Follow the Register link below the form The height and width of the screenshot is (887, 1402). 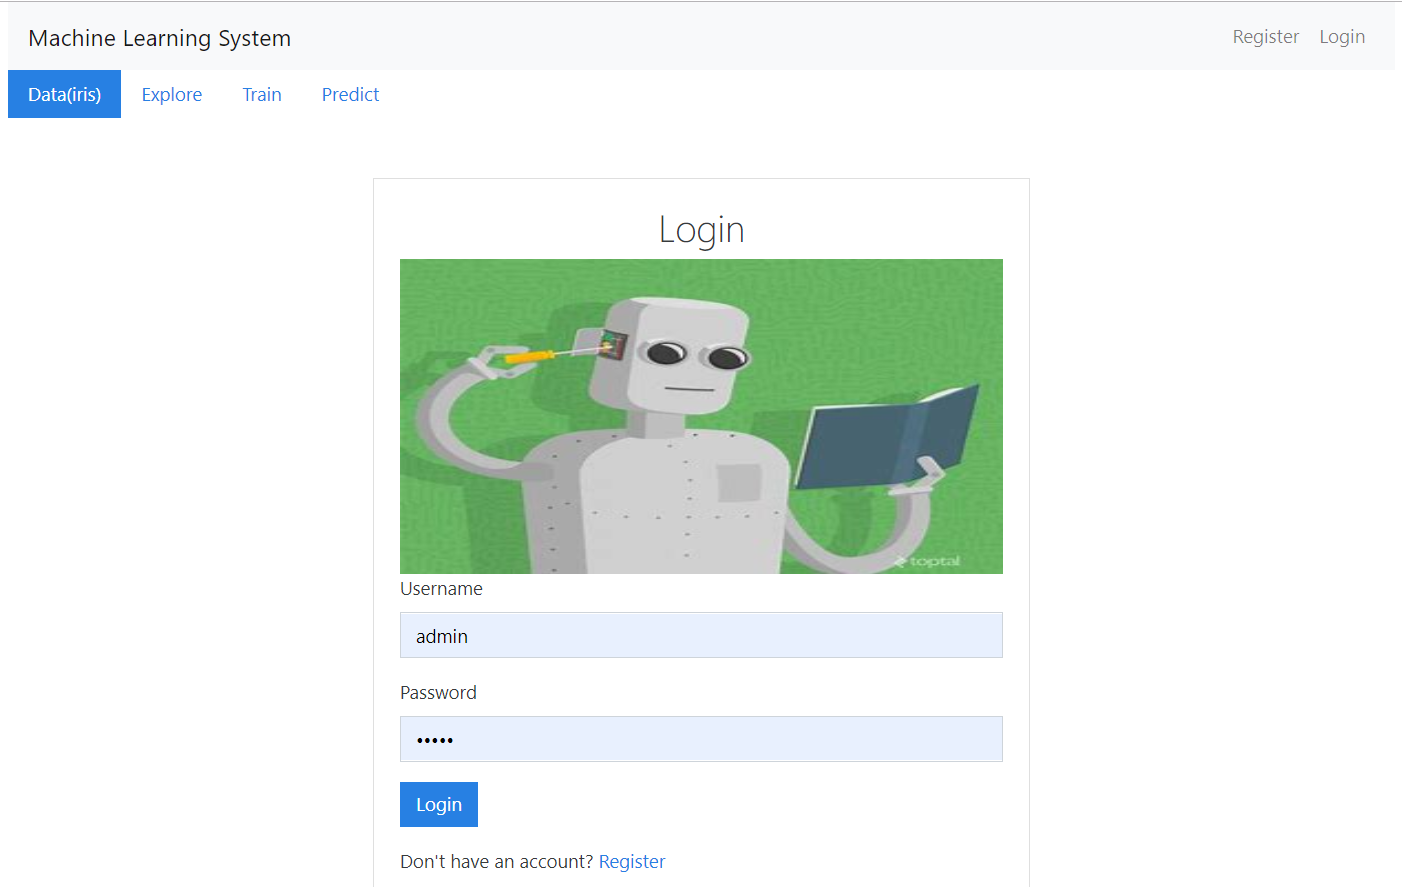coord(632,861)
